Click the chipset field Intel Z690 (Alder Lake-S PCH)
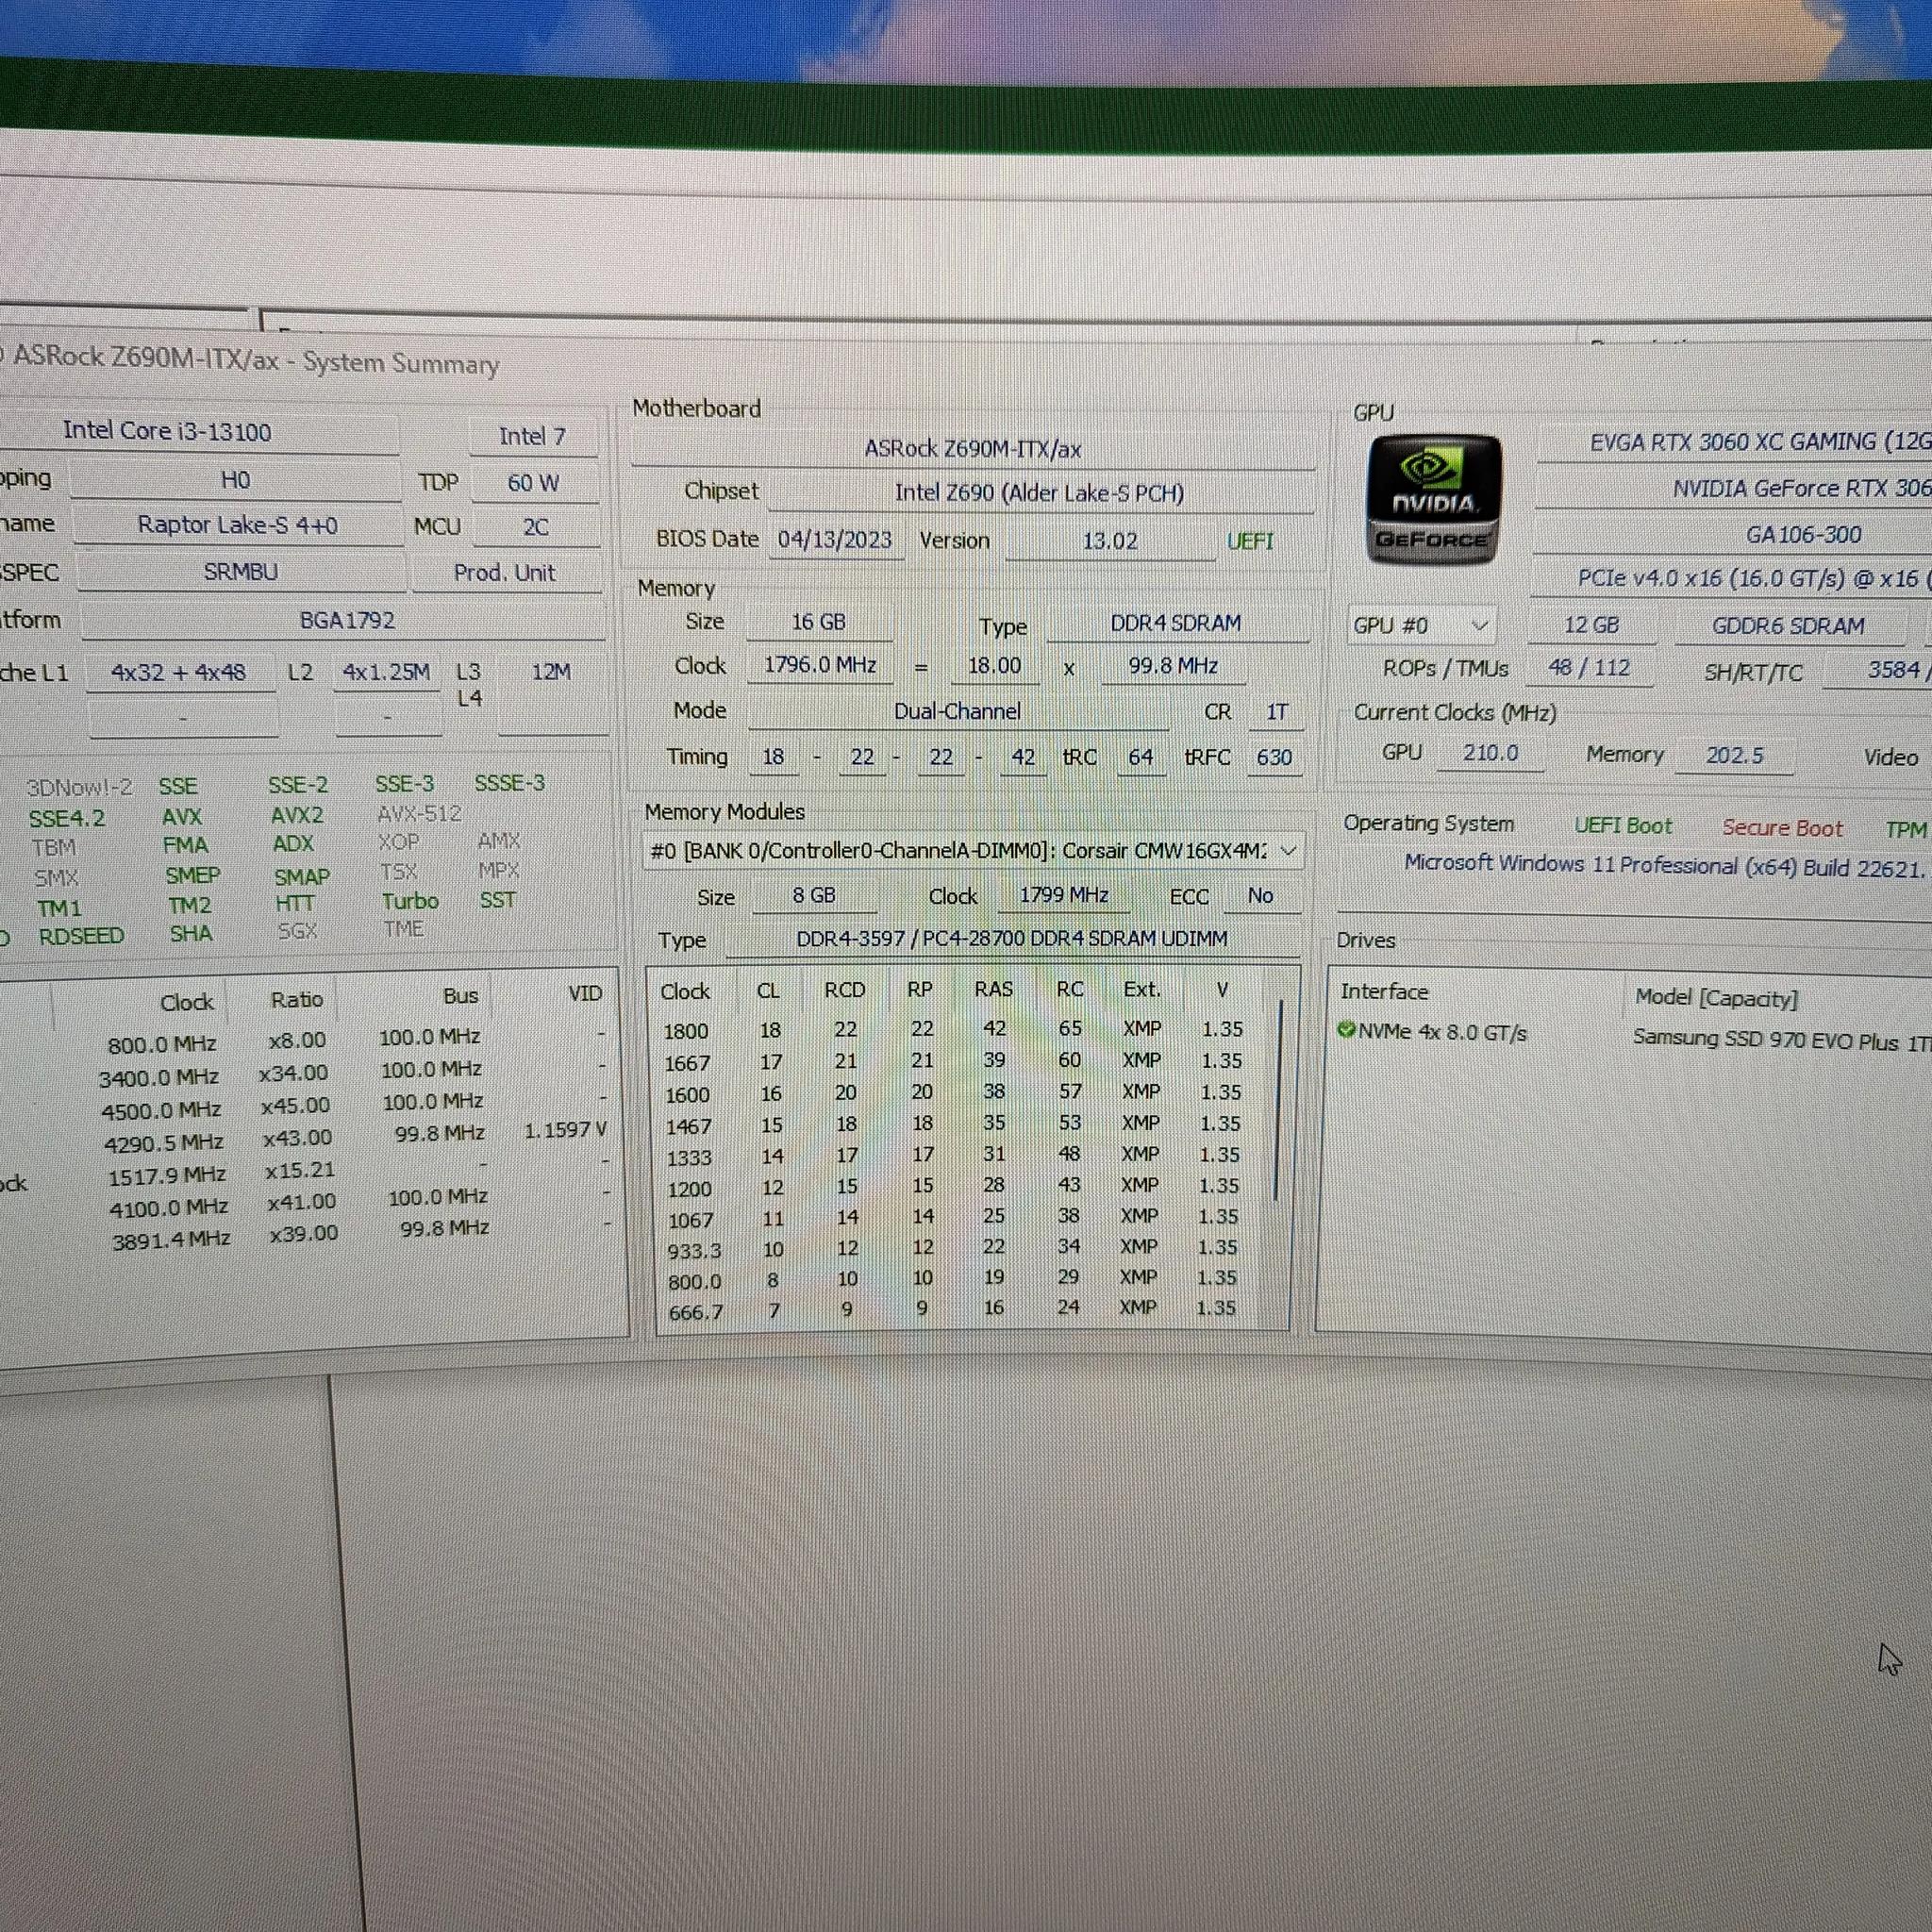Image resolution: width=1932 pixels, height=1932 pixels. (x=1040, y=493)
